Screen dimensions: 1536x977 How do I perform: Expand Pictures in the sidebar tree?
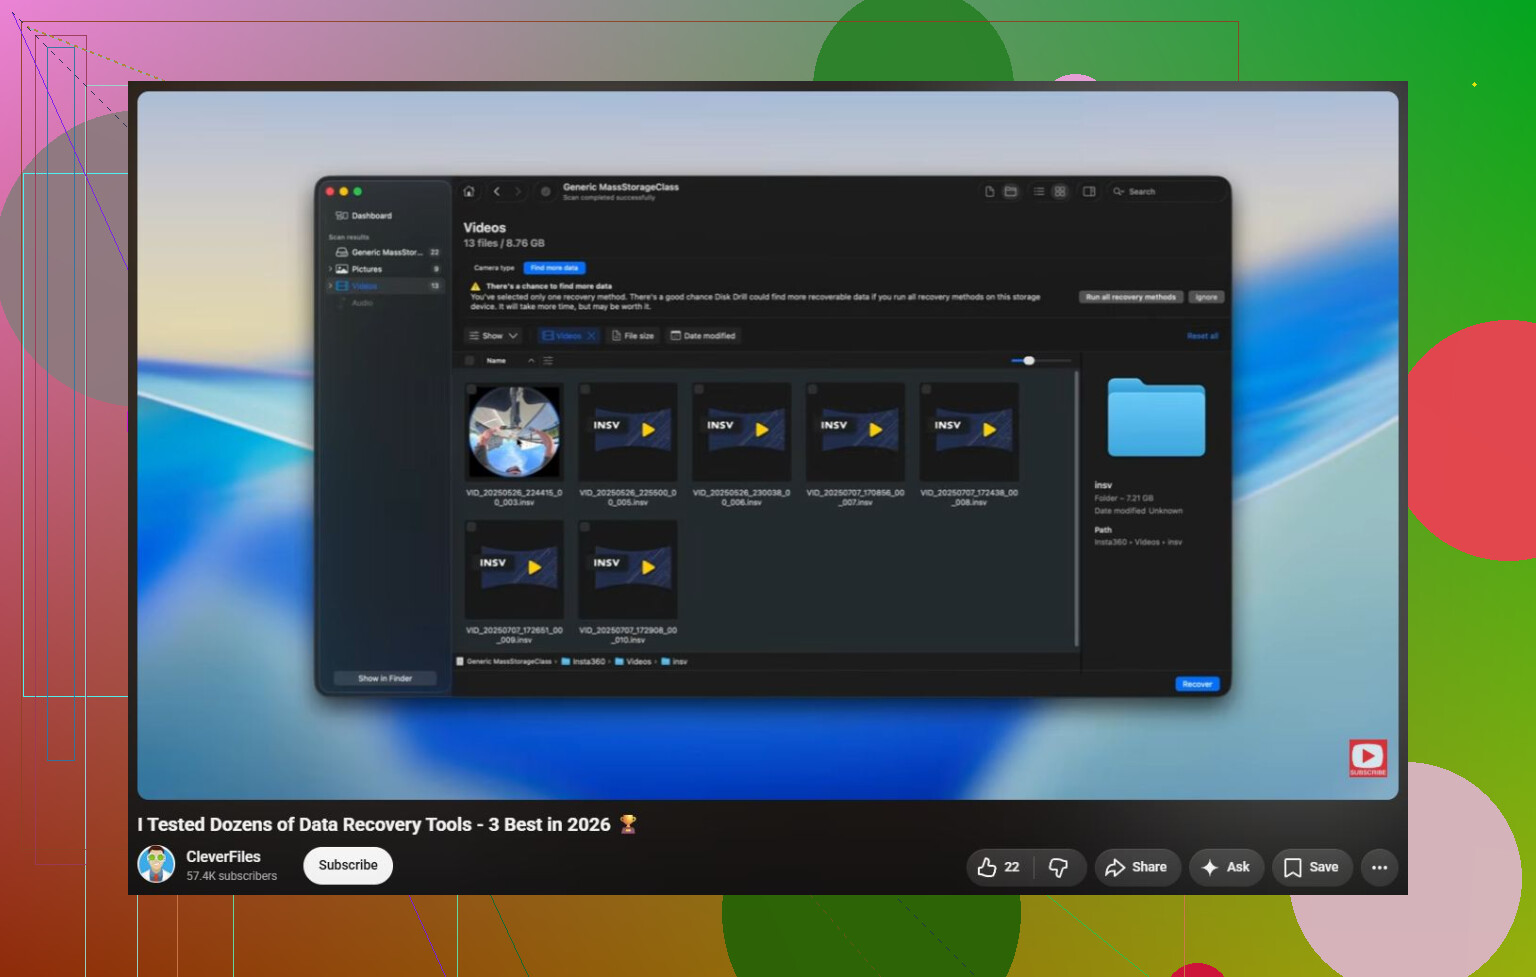coord(330,269)
